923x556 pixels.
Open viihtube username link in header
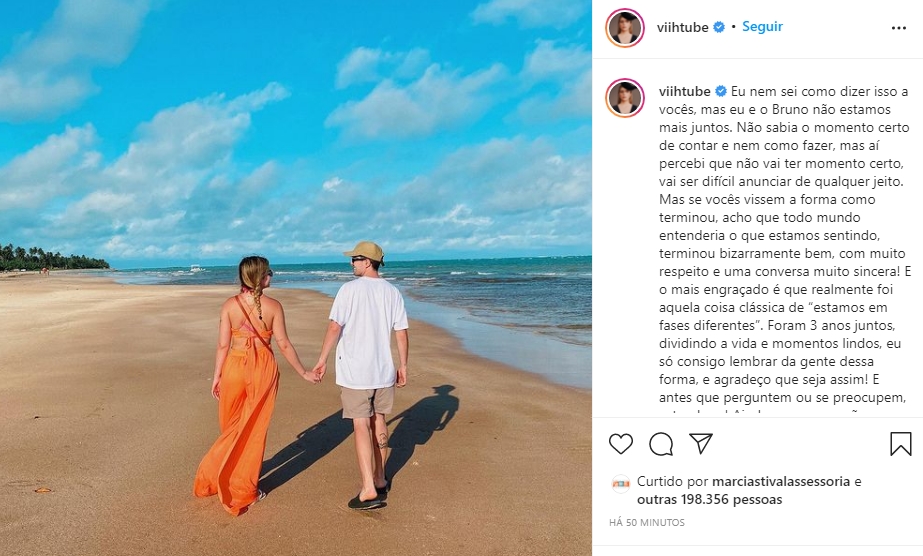(x=682, y=28)
